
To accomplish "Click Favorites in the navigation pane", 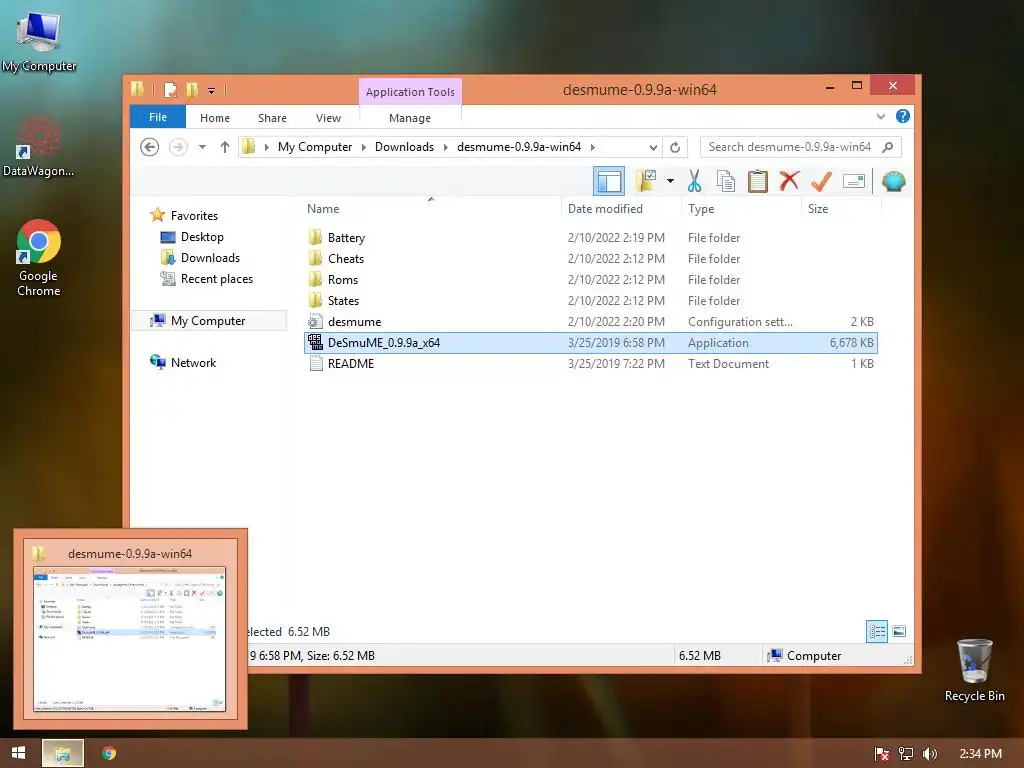I will pos(194,216).
